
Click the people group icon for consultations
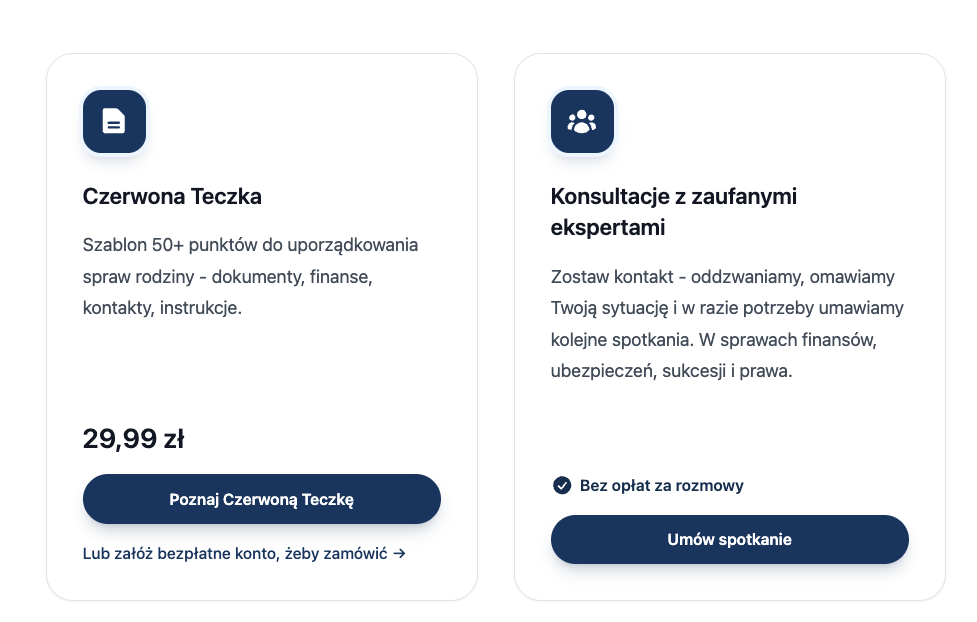tap(582, 122)
